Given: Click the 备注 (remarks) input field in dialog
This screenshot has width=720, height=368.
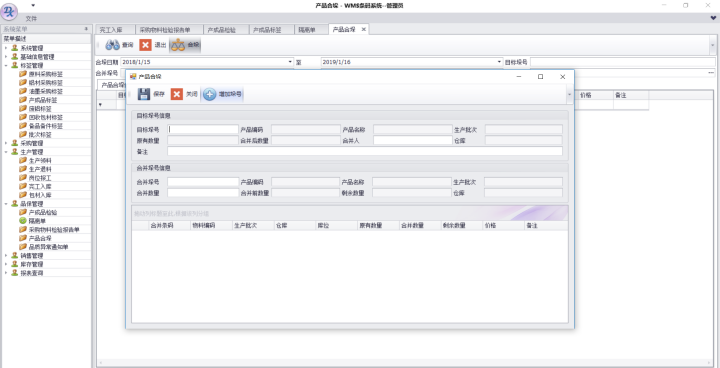Looking at the screenshot, I should point(365,151).
